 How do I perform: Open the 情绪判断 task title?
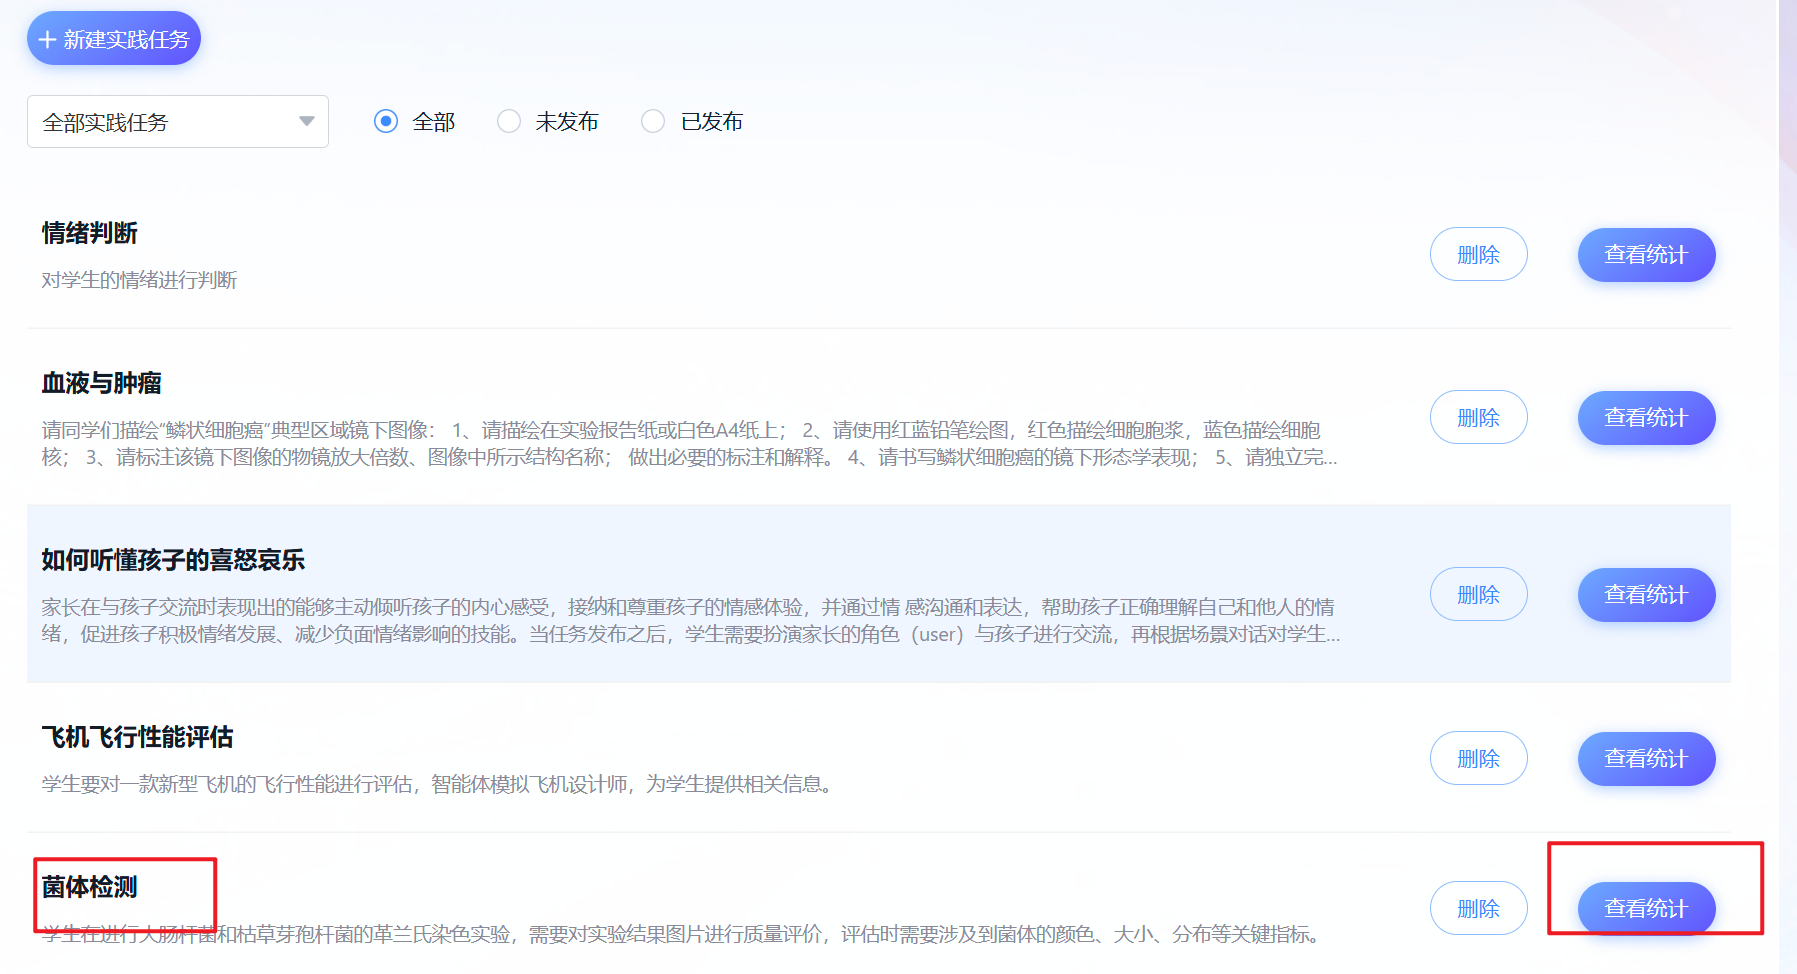point(90,233)
